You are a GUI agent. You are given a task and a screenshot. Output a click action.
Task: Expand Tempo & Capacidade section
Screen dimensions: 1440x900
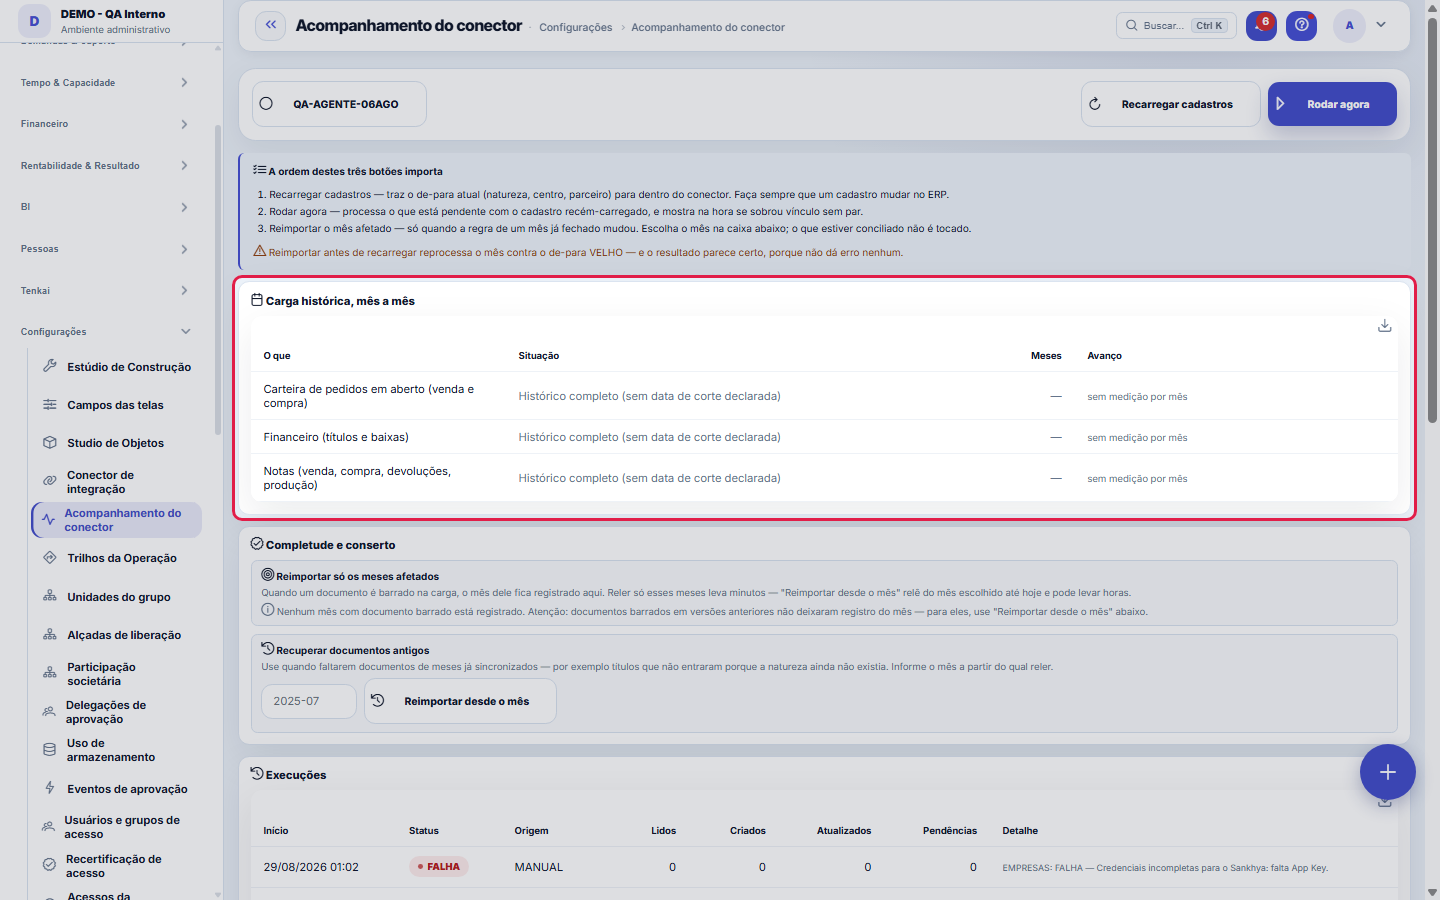tap(105, 83)
